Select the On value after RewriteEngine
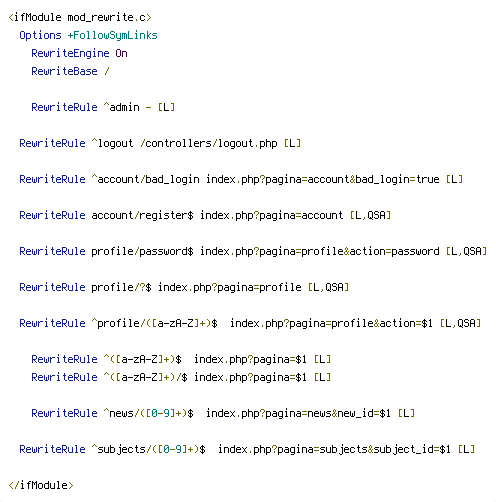This screenshot has height=502, width=496. coord(122,53)
